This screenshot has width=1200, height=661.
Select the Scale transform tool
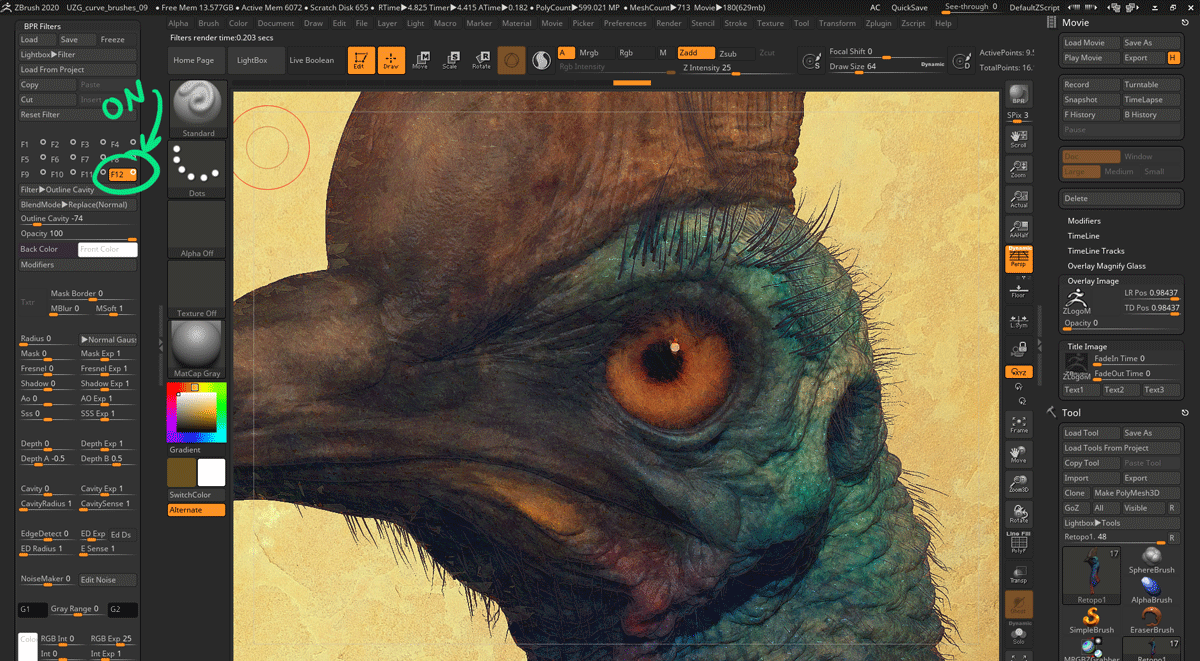coord(450,60)
